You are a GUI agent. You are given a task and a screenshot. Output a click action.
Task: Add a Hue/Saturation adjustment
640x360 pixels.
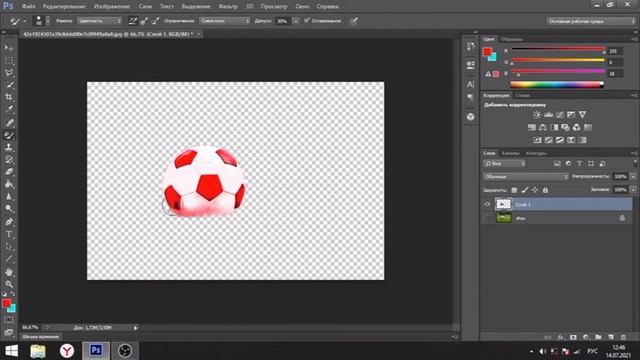[531, 128]
